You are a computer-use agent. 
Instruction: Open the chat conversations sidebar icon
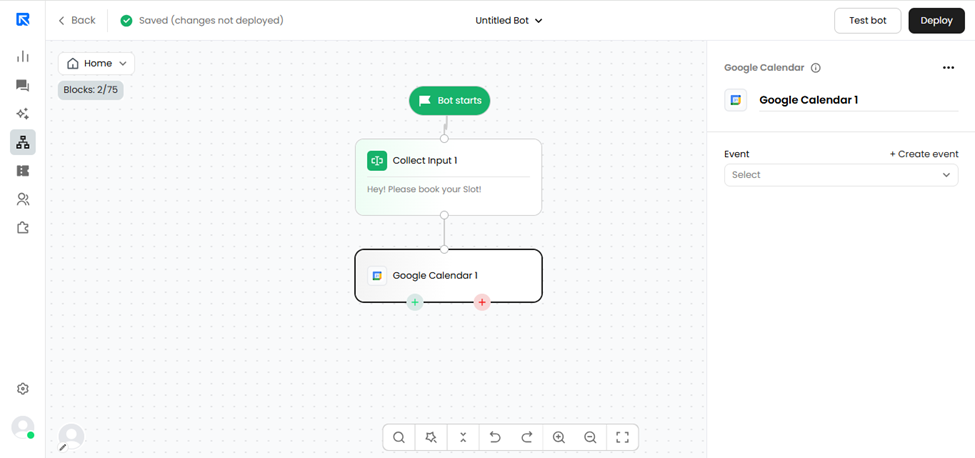point(23,86)
